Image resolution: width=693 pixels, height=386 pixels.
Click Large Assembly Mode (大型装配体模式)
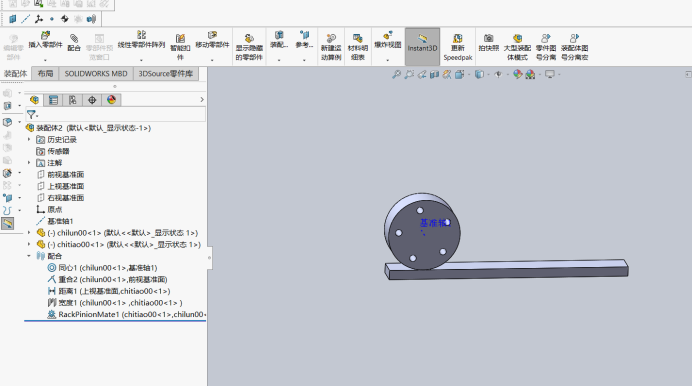517,47
